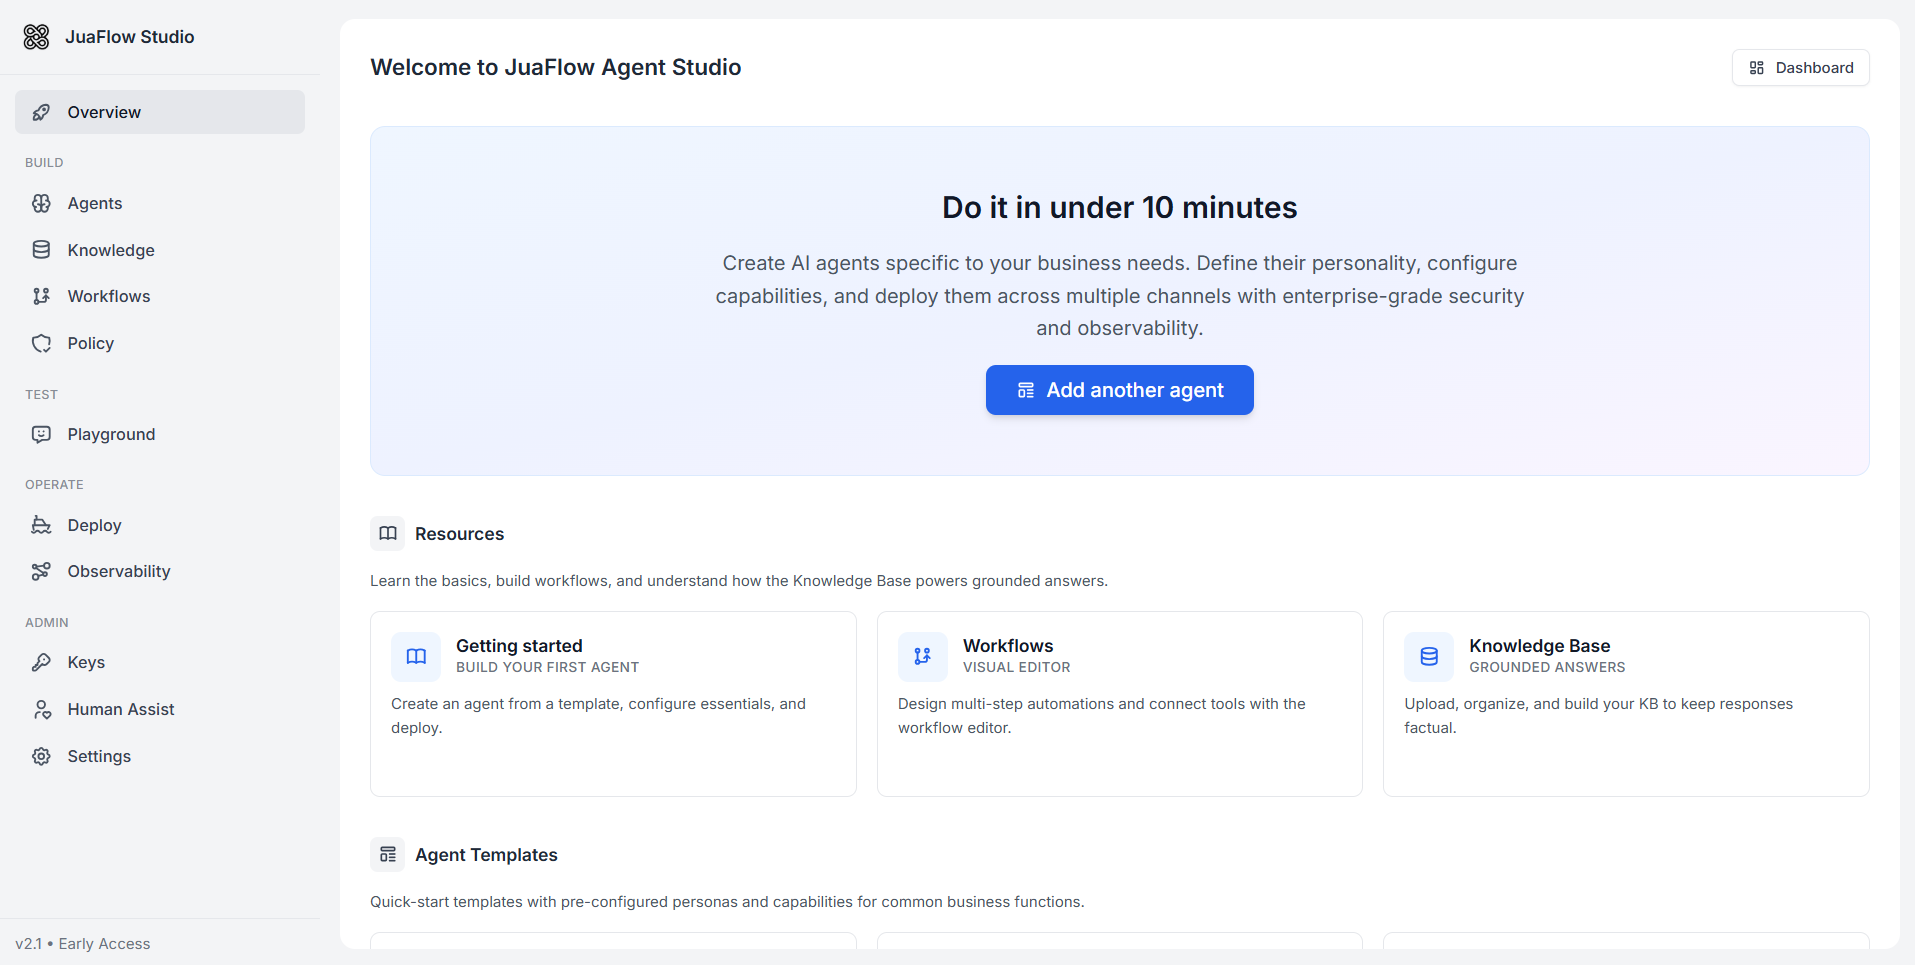The image size is (1915, 965).
Task: Click the Agent Templates section icon
Action: [x=388, y=855]
